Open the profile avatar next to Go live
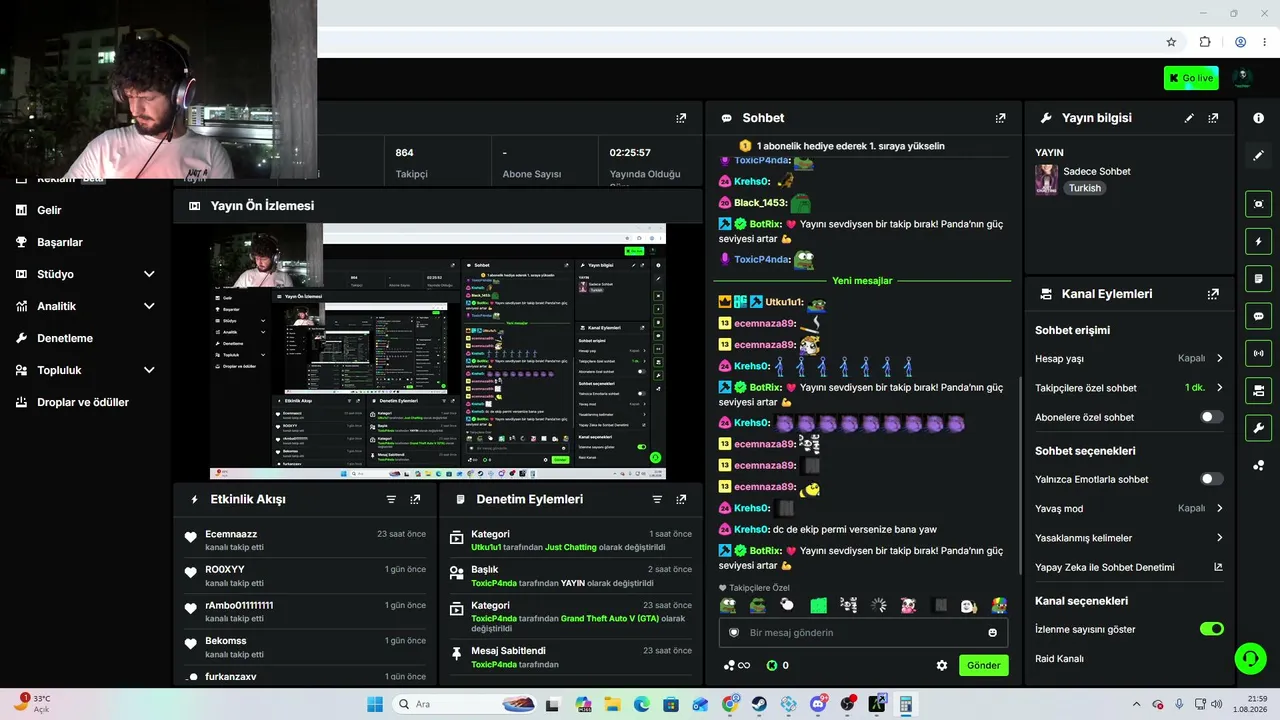This screenshot has height=720, width=1280. point(1242,78)
